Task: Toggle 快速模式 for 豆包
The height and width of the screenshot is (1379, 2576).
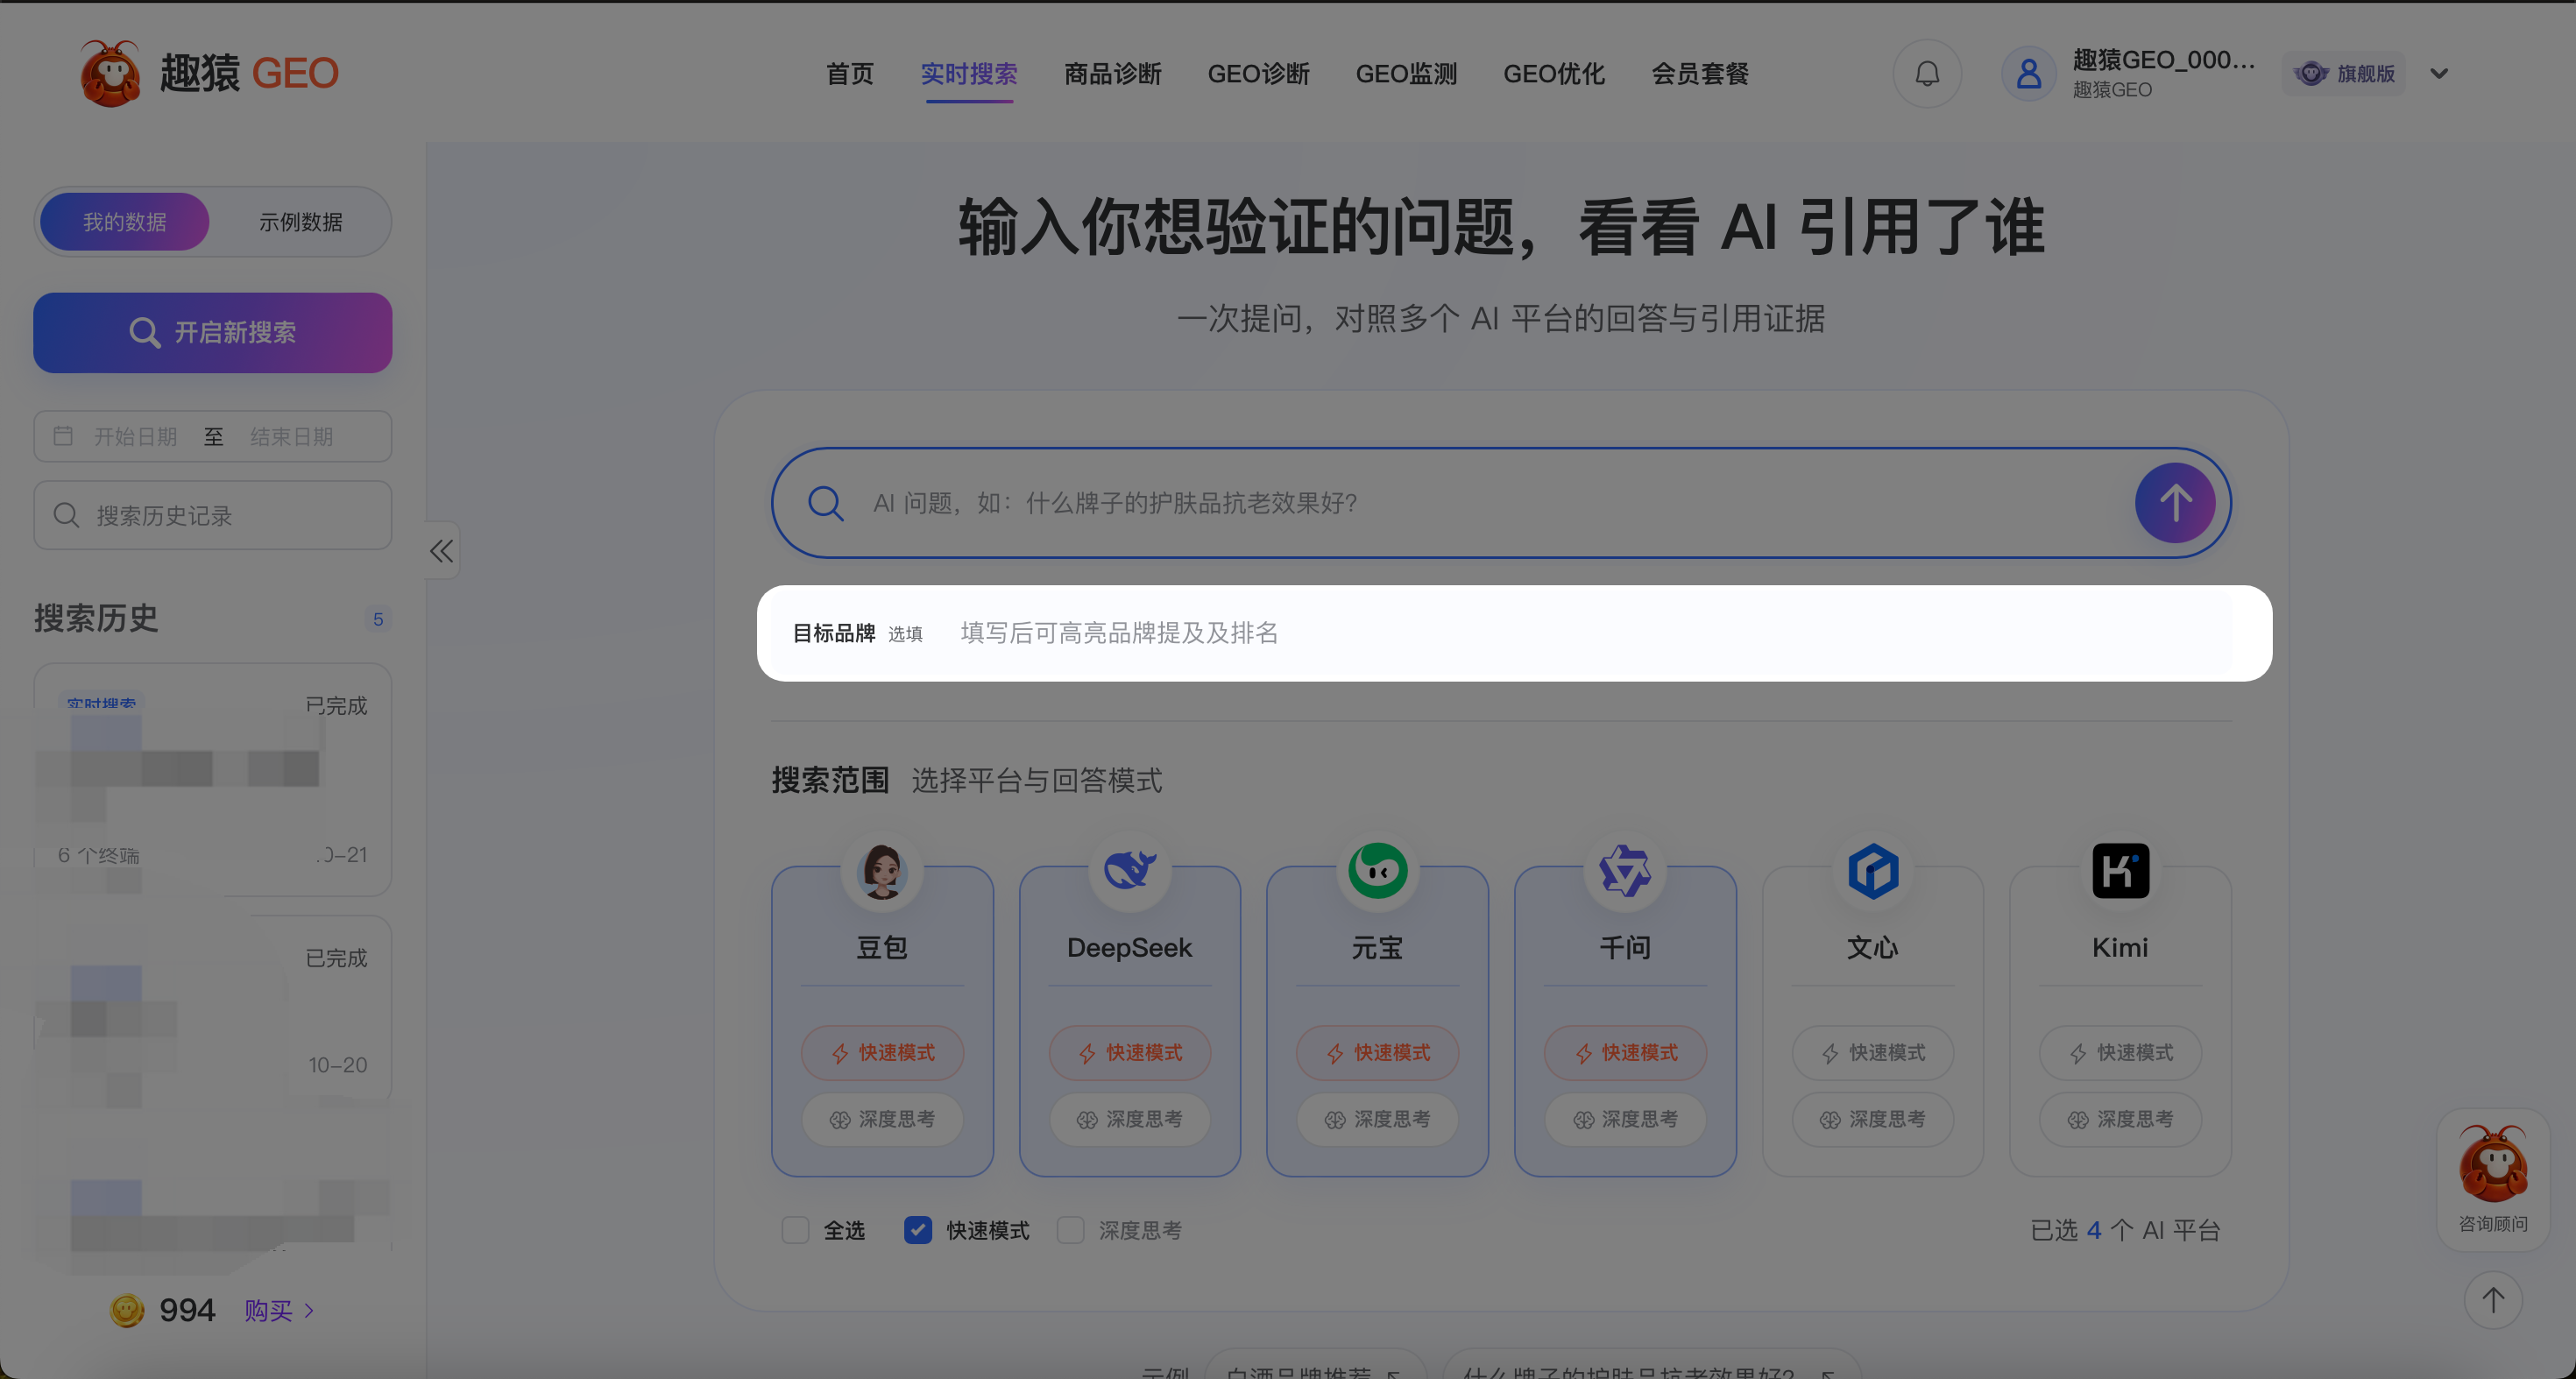Action: 882,1052
